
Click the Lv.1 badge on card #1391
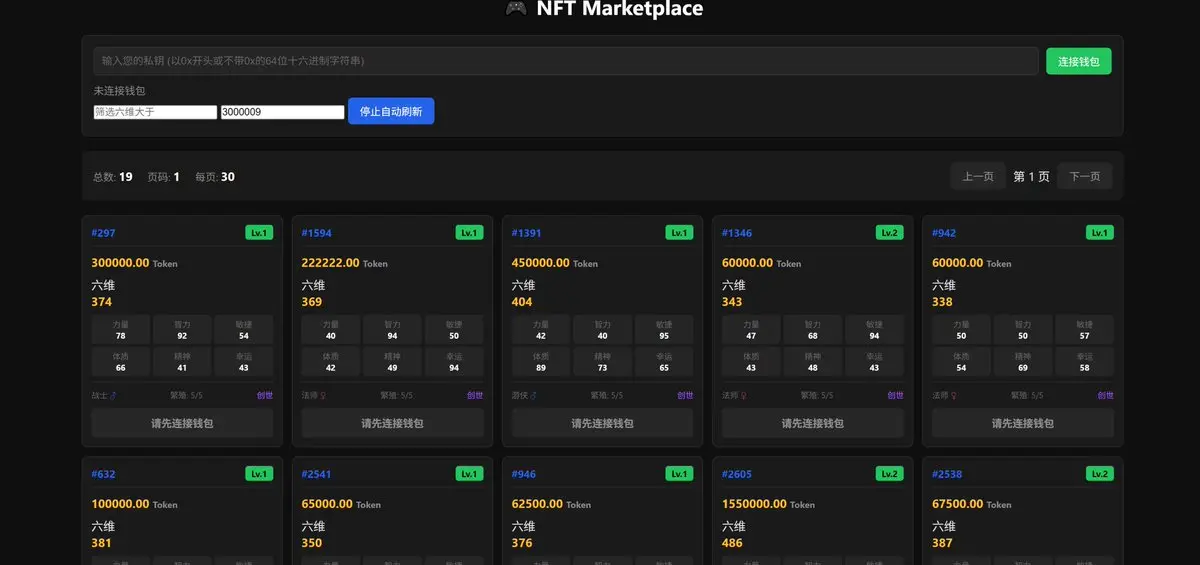coord(679,233)
